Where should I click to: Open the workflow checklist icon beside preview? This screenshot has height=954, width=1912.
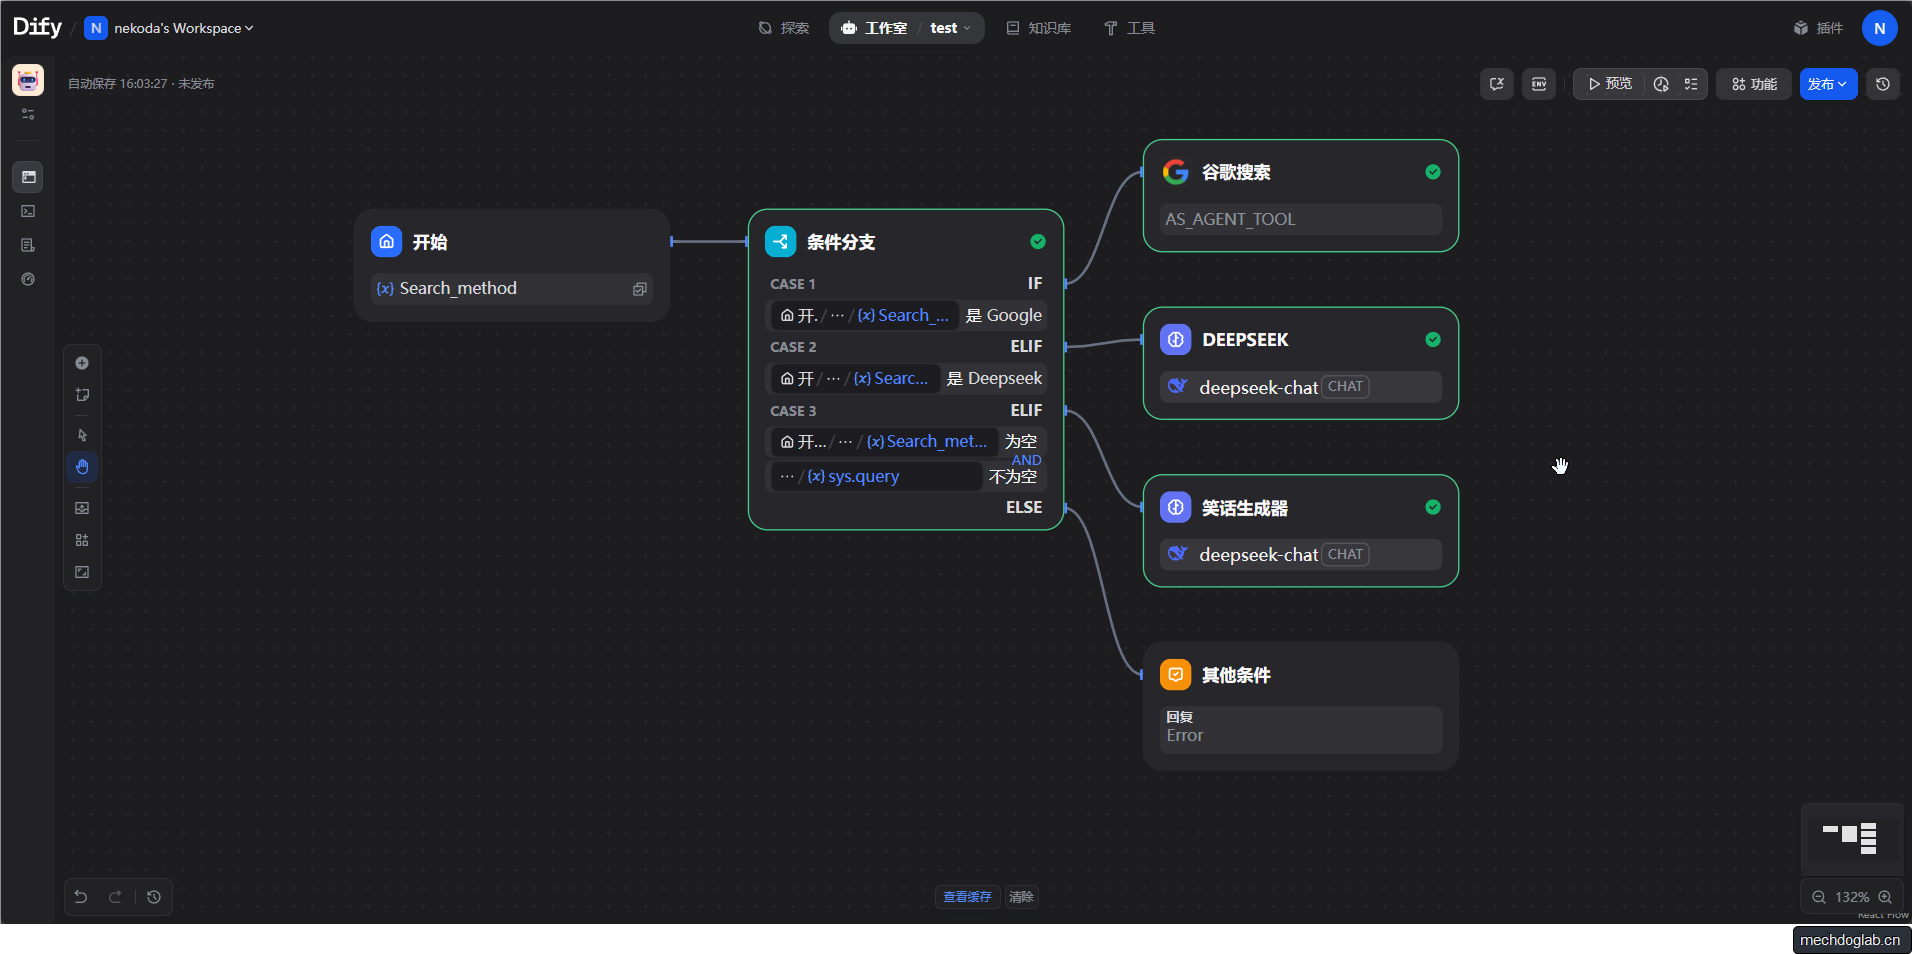click(x=1690, y=84)
